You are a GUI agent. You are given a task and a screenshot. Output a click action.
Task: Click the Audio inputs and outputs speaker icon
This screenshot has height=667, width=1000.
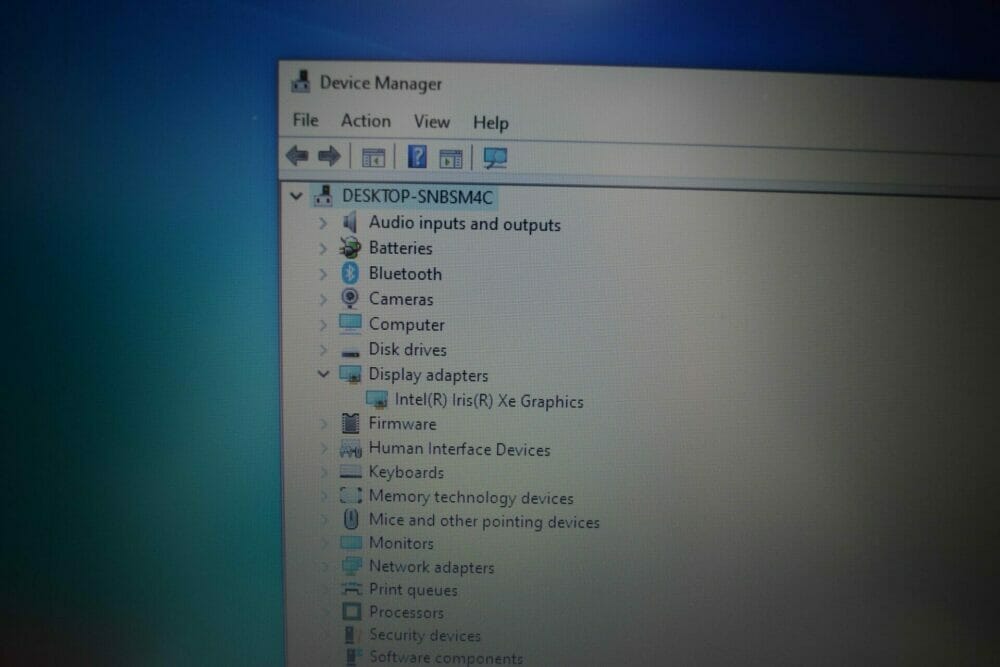pos(349,222)
